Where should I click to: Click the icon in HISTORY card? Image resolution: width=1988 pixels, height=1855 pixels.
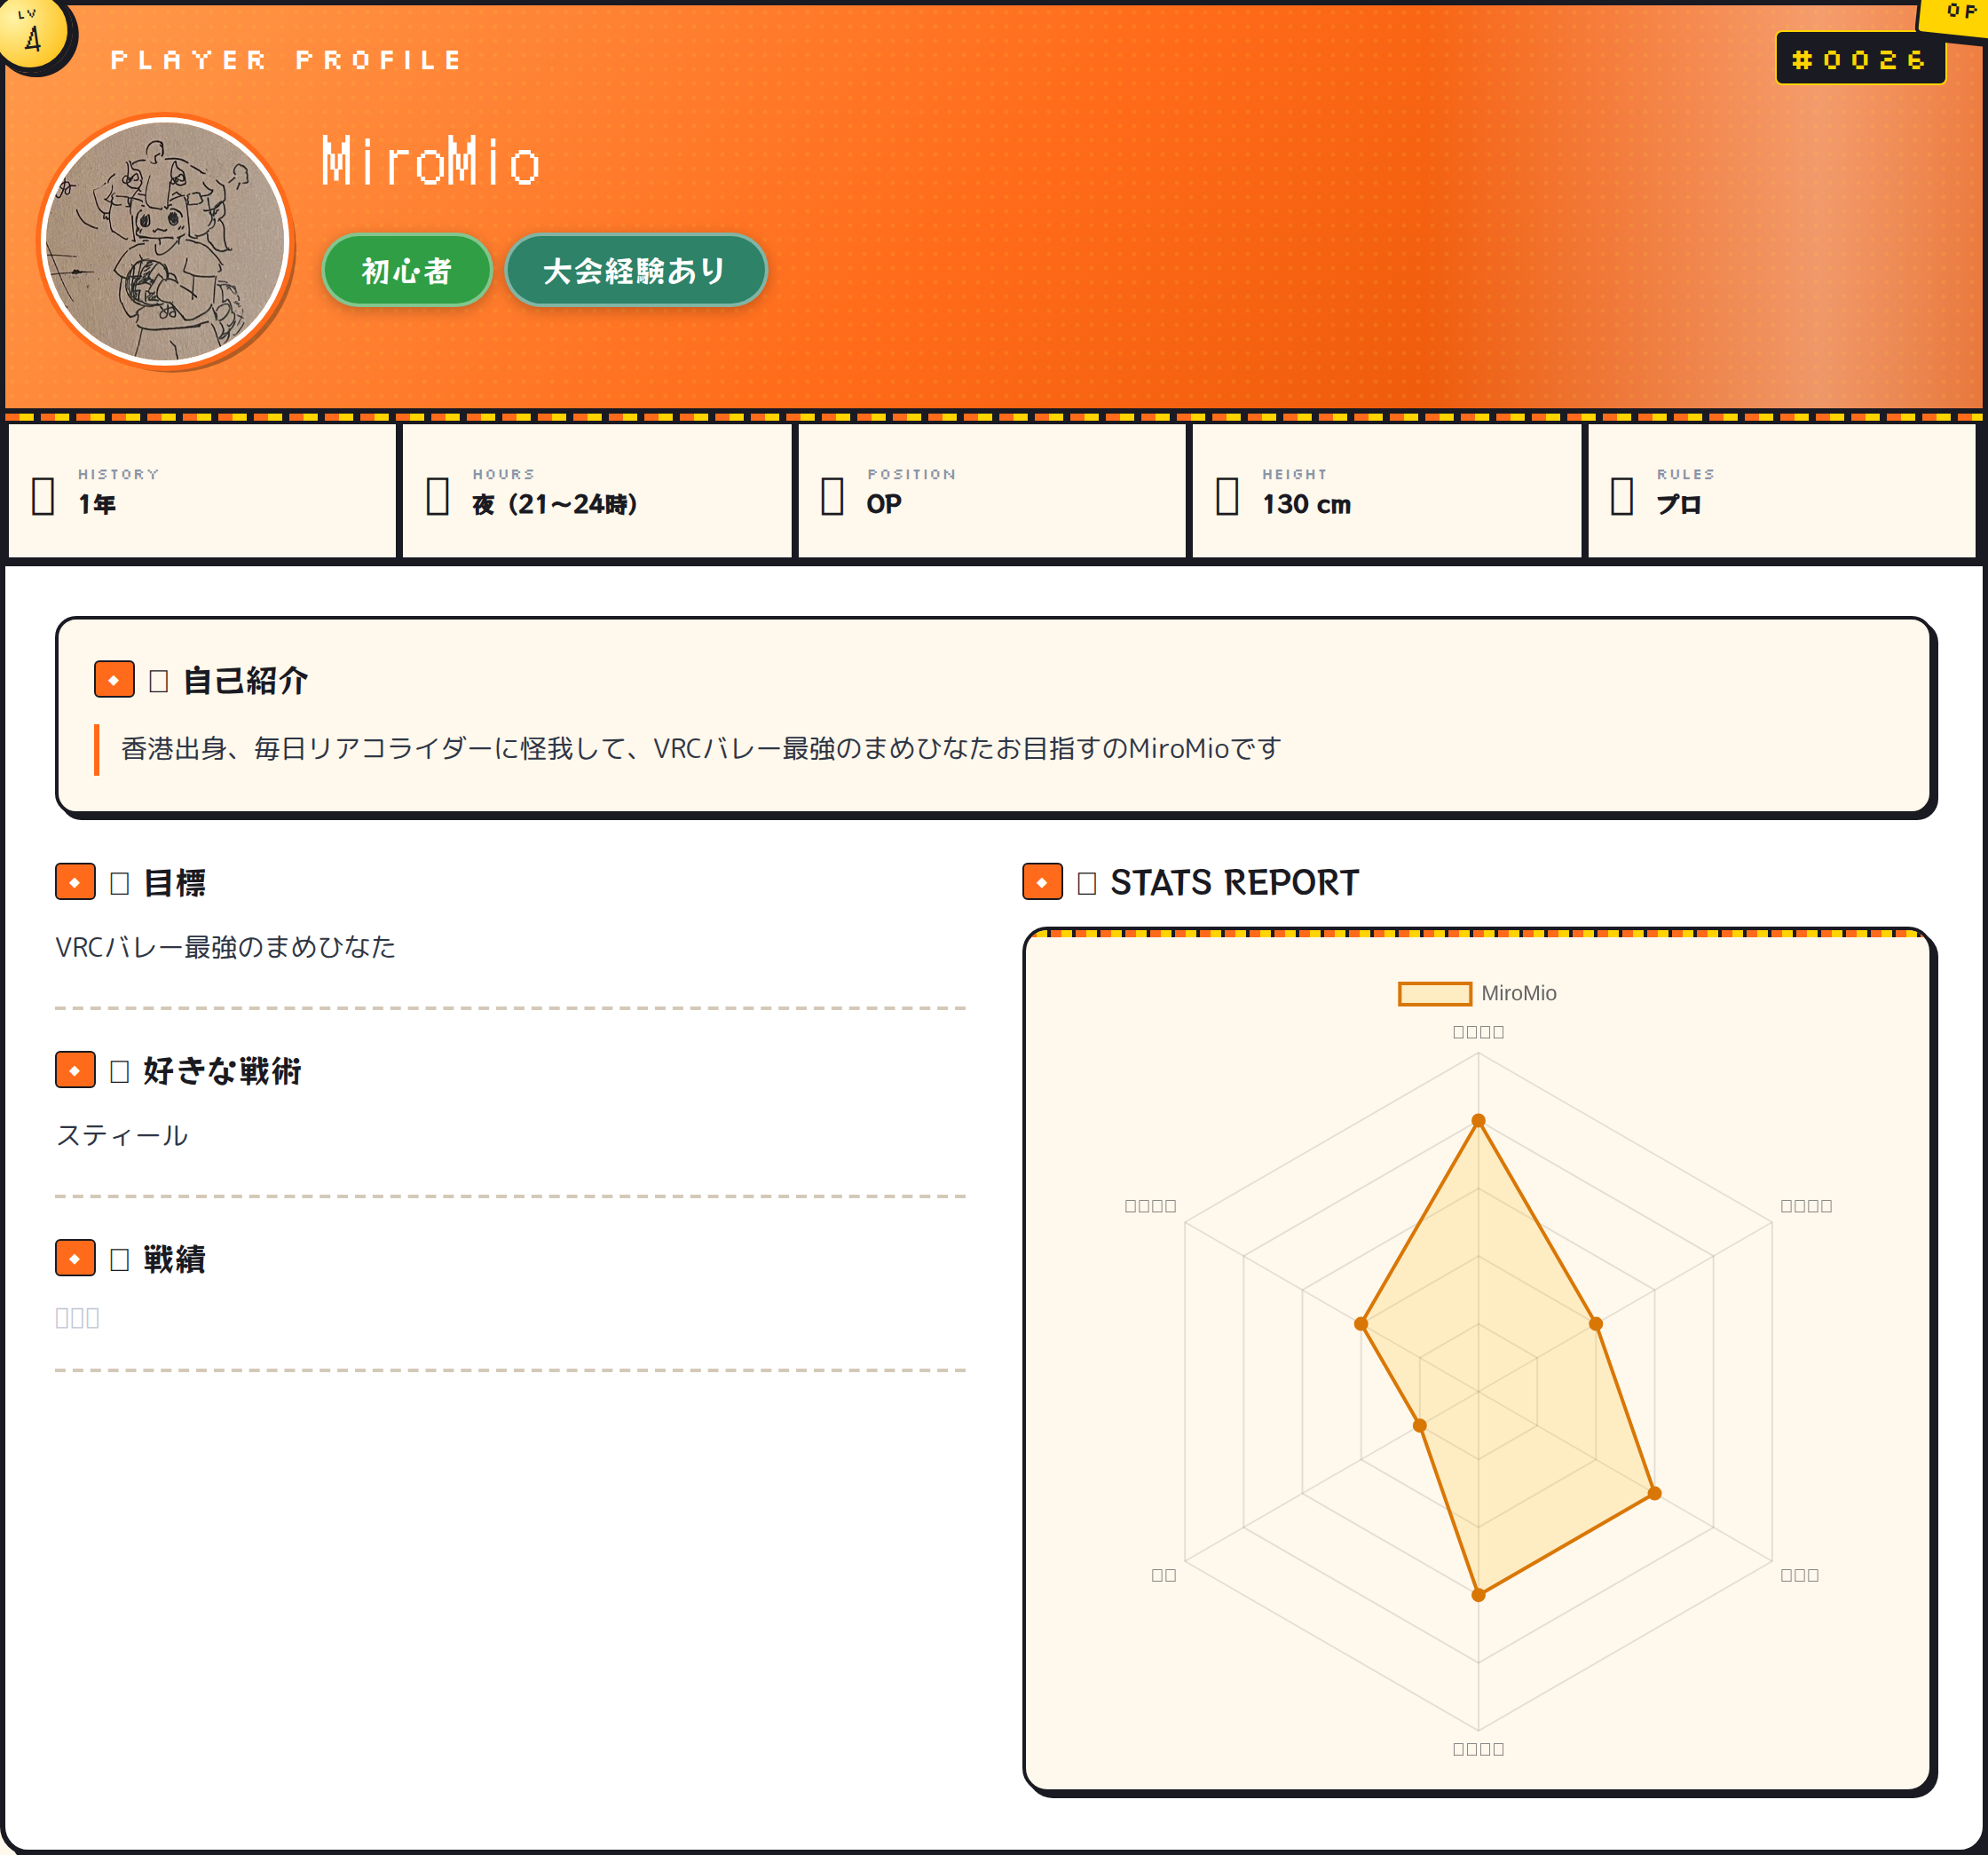coord(43,495)
